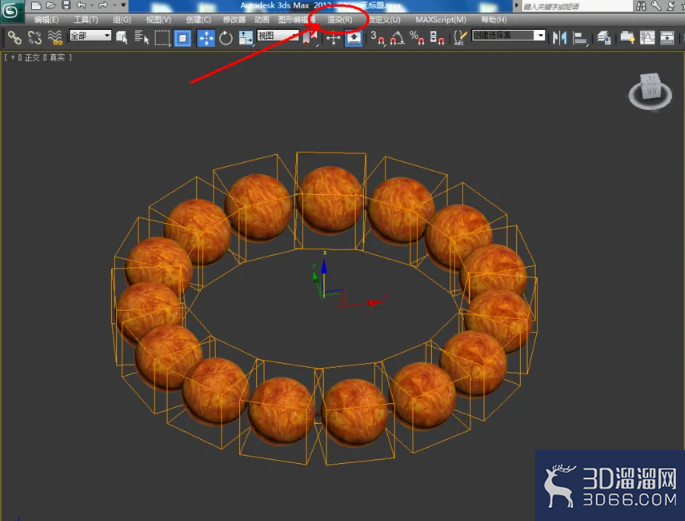685x521 pixels.
Task: Select the Unlink Selection tool
Action: click(x=35, y=38)
